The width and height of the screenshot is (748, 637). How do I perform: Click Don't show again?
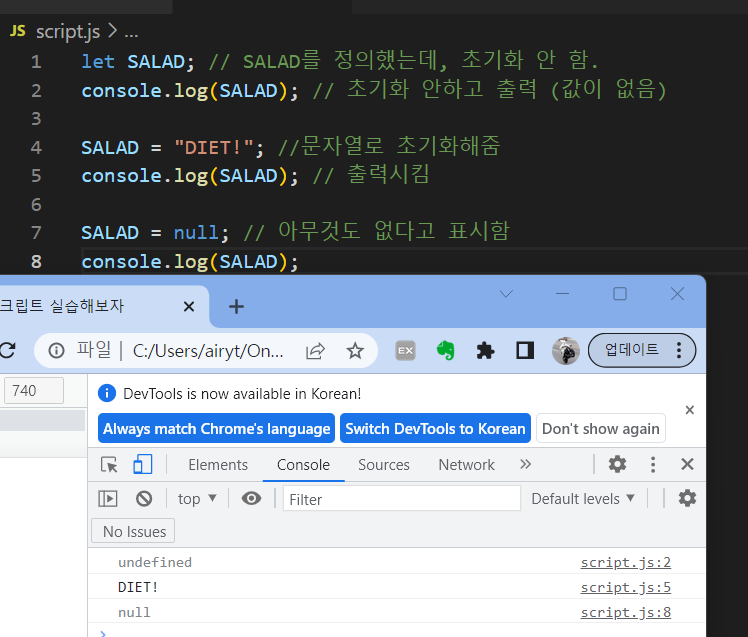pos(601,428)
